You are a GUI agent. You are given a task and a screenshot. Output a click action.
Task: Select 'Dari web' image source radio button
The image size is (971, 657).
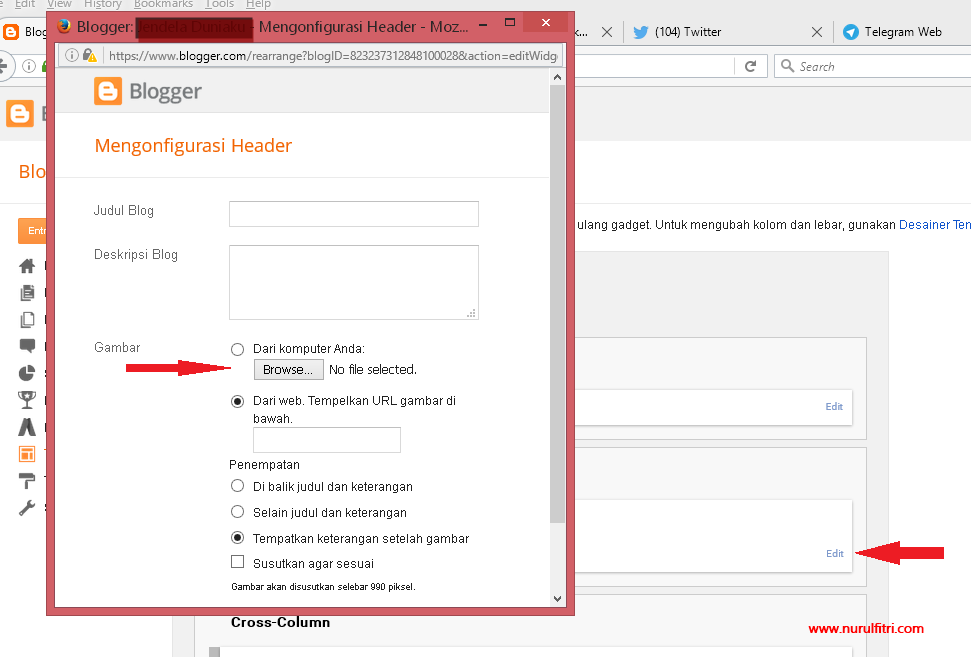(237, 401)
